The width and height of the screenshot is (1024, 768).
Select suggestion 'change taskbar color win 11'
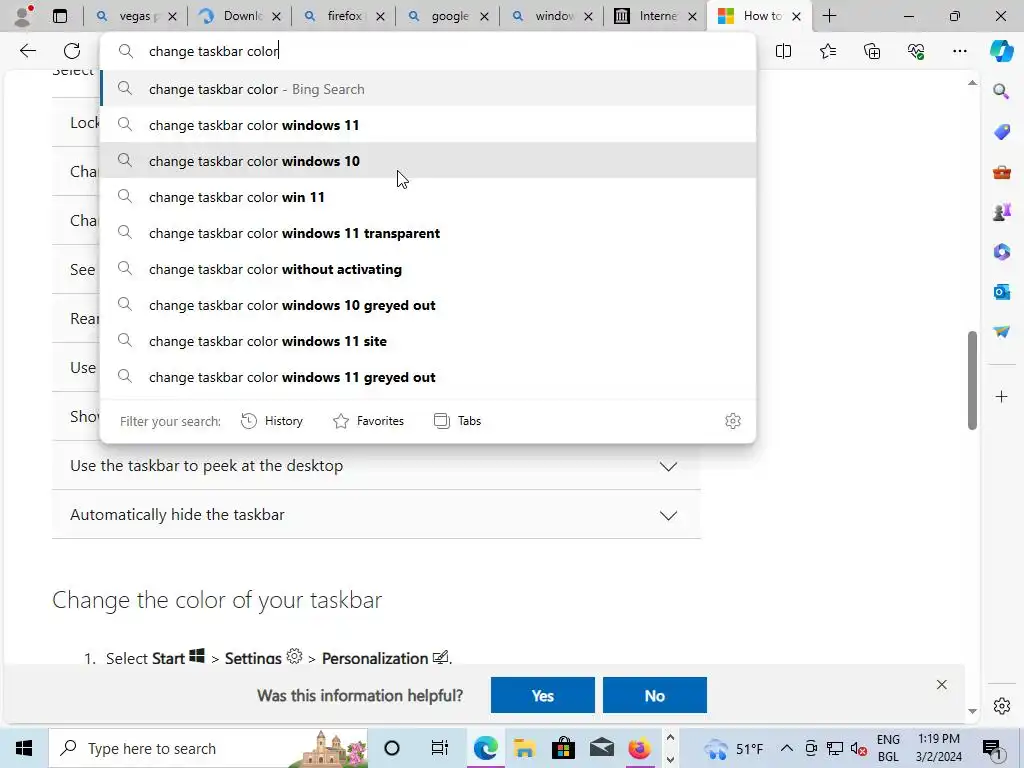428,197
